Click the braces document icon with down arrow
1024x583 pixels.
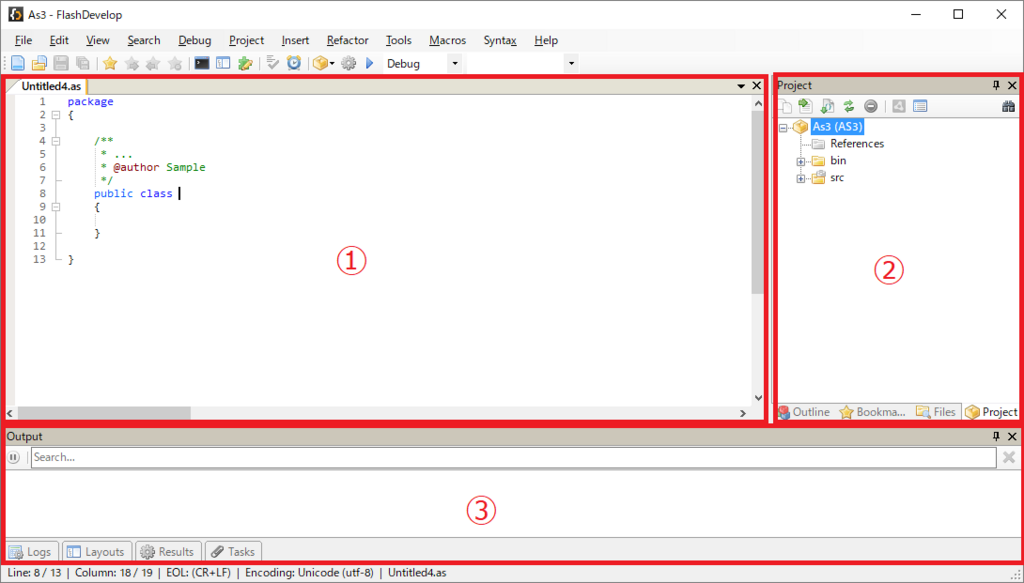827,106
